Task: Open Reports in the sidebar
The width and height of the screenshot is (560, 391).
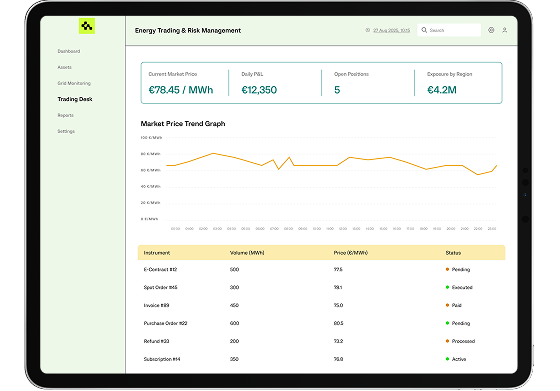Action: (x=65, y=115)
